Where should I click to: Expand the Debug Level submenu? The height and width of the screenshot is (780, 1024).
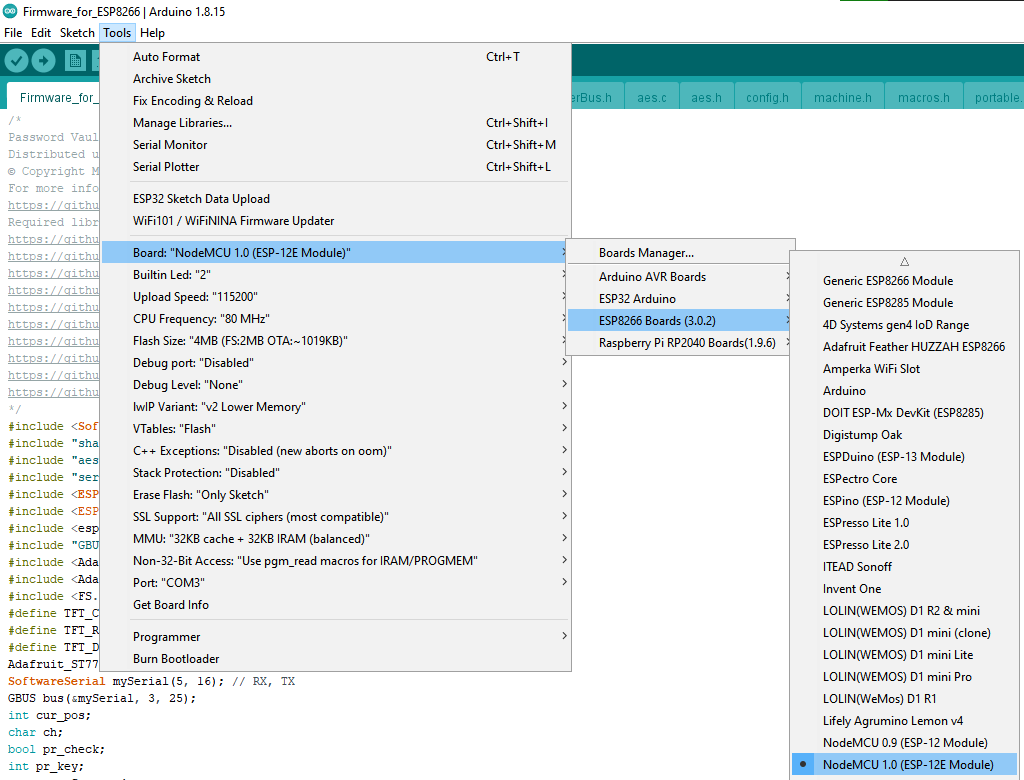tap(336, 385)
